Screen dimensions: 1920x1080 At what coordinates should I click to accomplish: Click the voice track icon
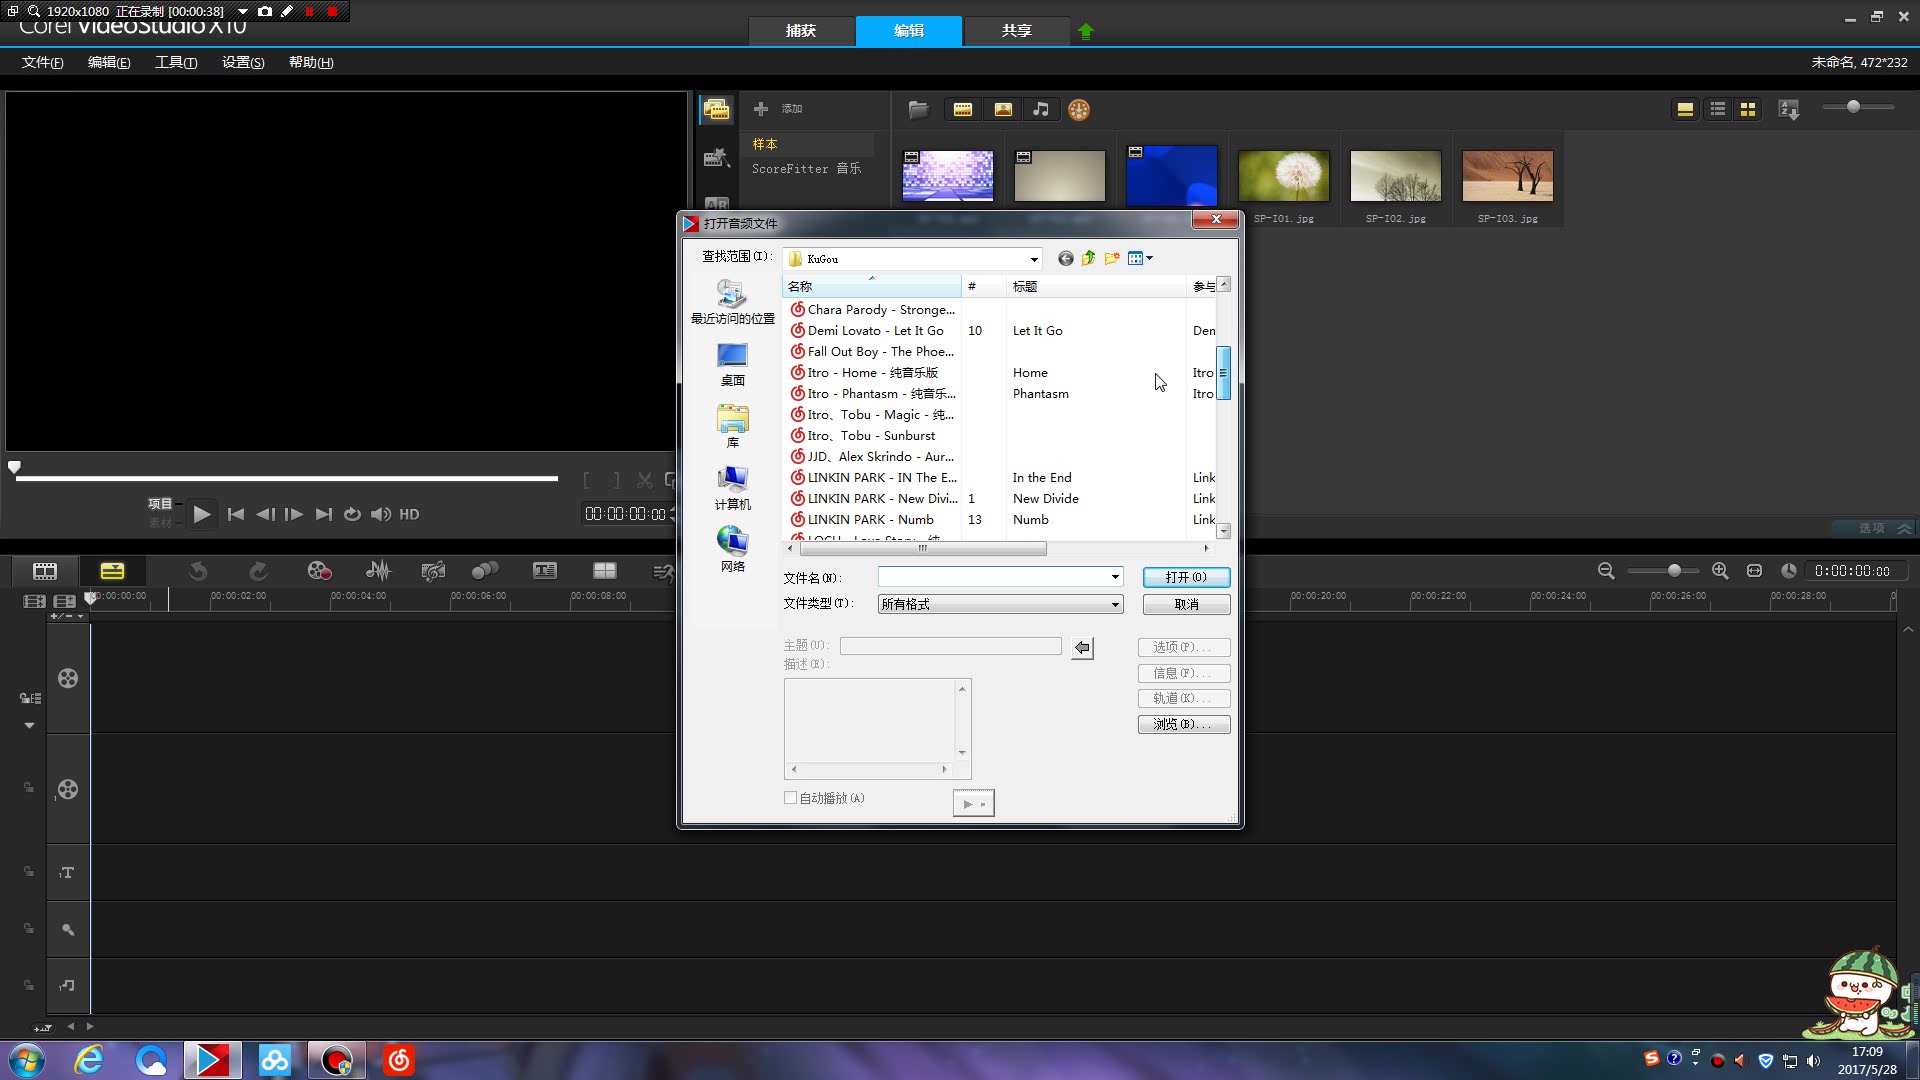[67, 930]
